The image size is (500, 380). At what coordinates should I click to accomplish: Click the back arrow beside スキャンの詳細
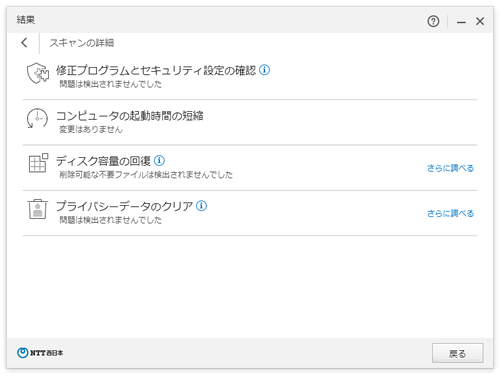coord(24,43)
